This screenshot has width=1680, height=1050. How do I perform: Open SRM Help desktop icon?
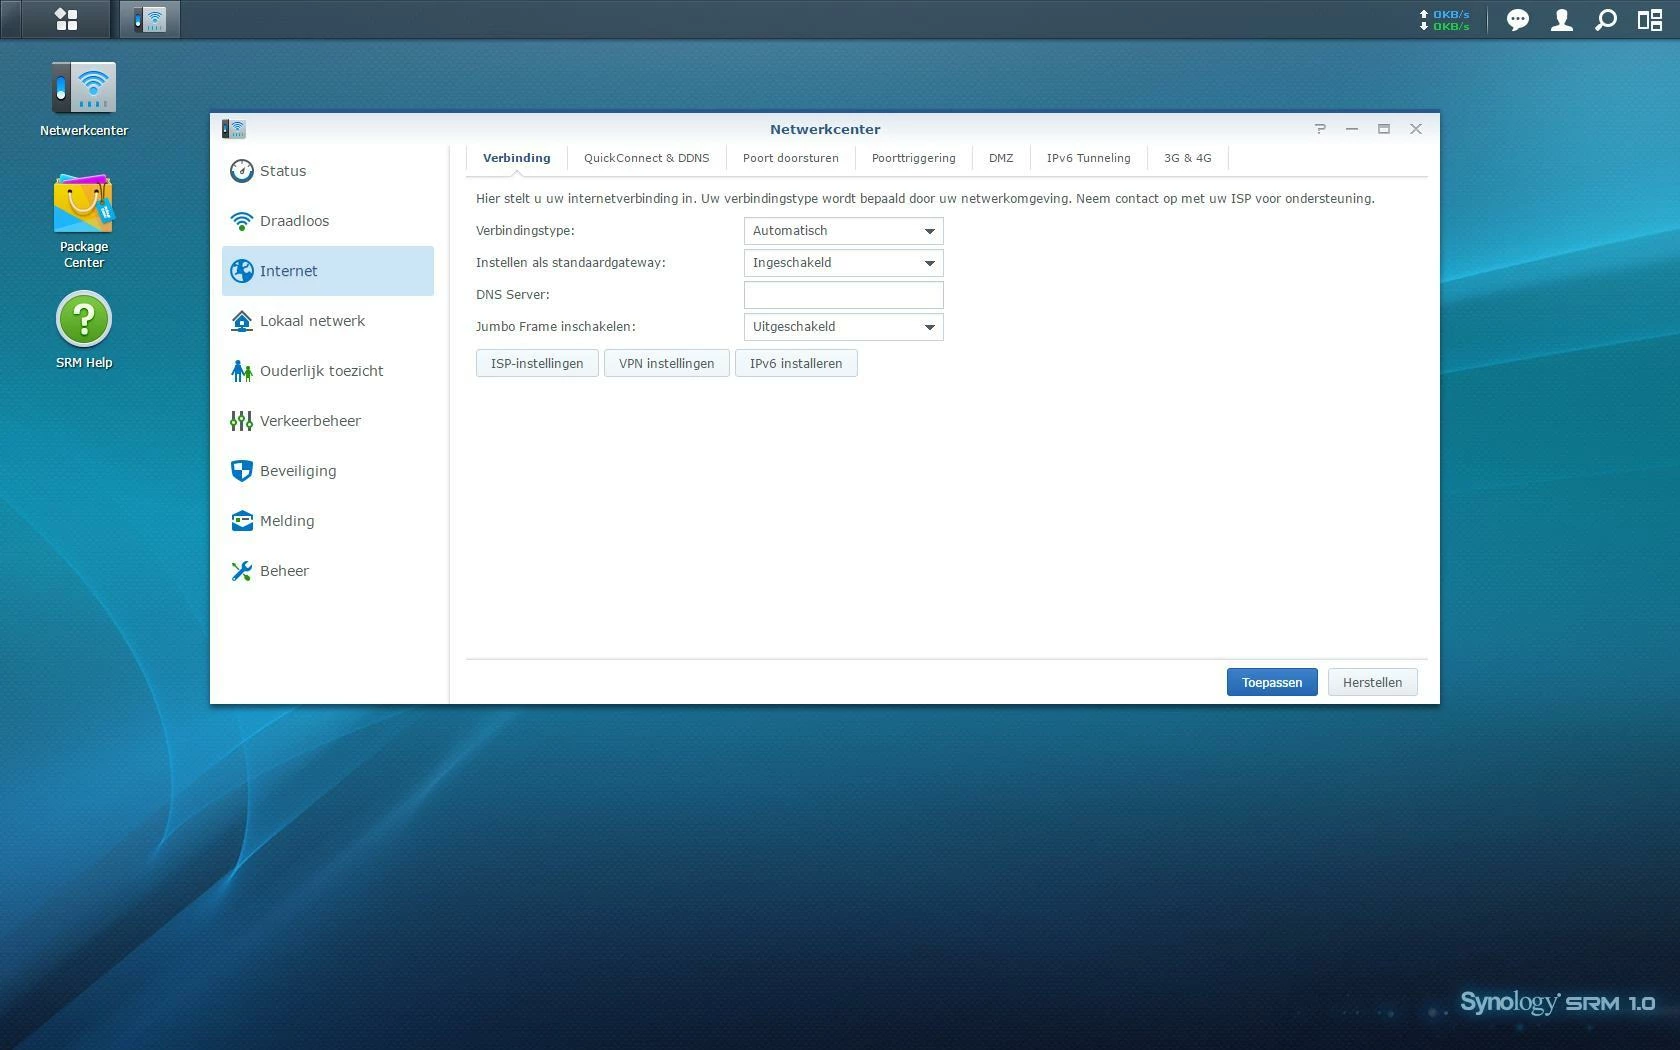[x=84, y=330]
